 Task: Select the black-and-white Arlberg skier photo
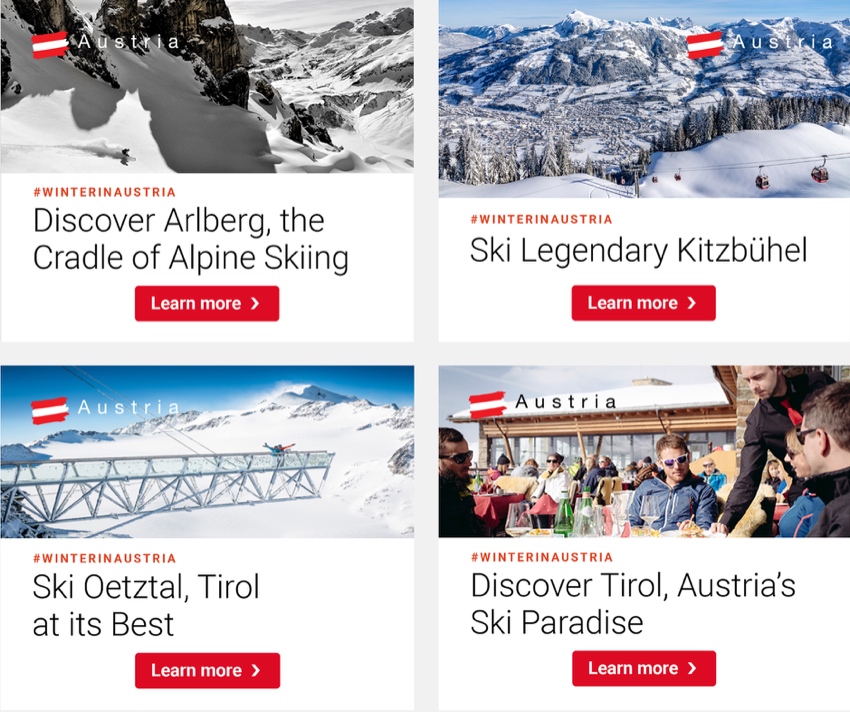207,86
